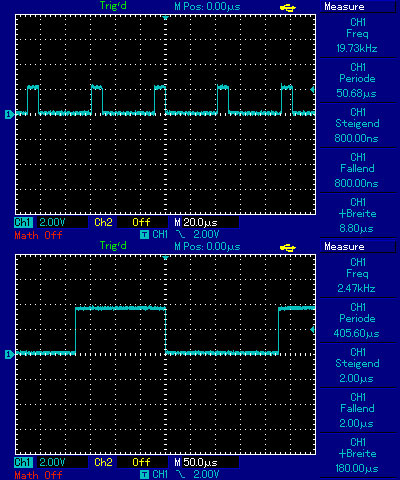Click the channel 1 ground marker in bottom capture
This screenshot has height=480, width=400.
coord(9,354)
